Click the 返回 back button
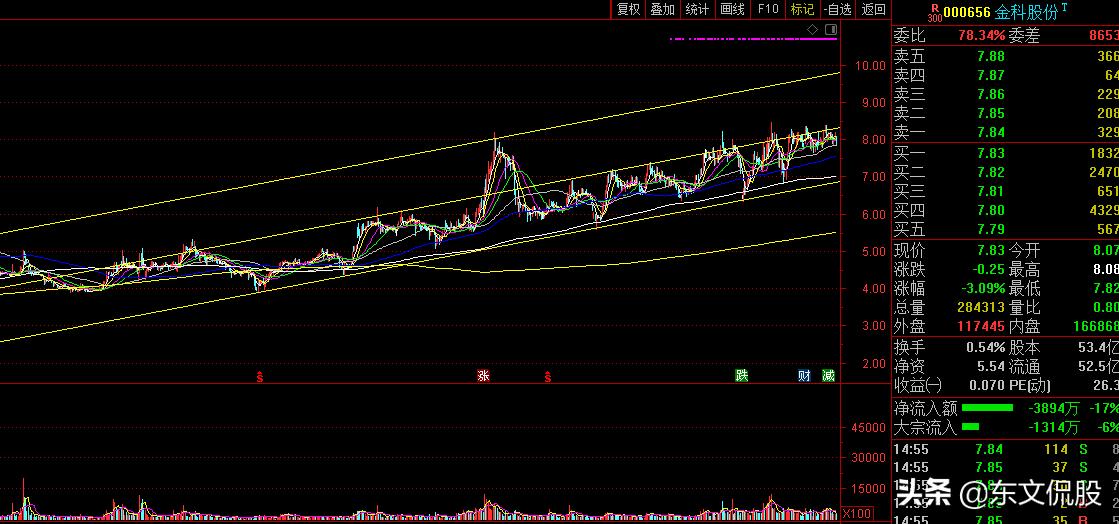The height and width of the screenshot is (524, 1119). 873,9
